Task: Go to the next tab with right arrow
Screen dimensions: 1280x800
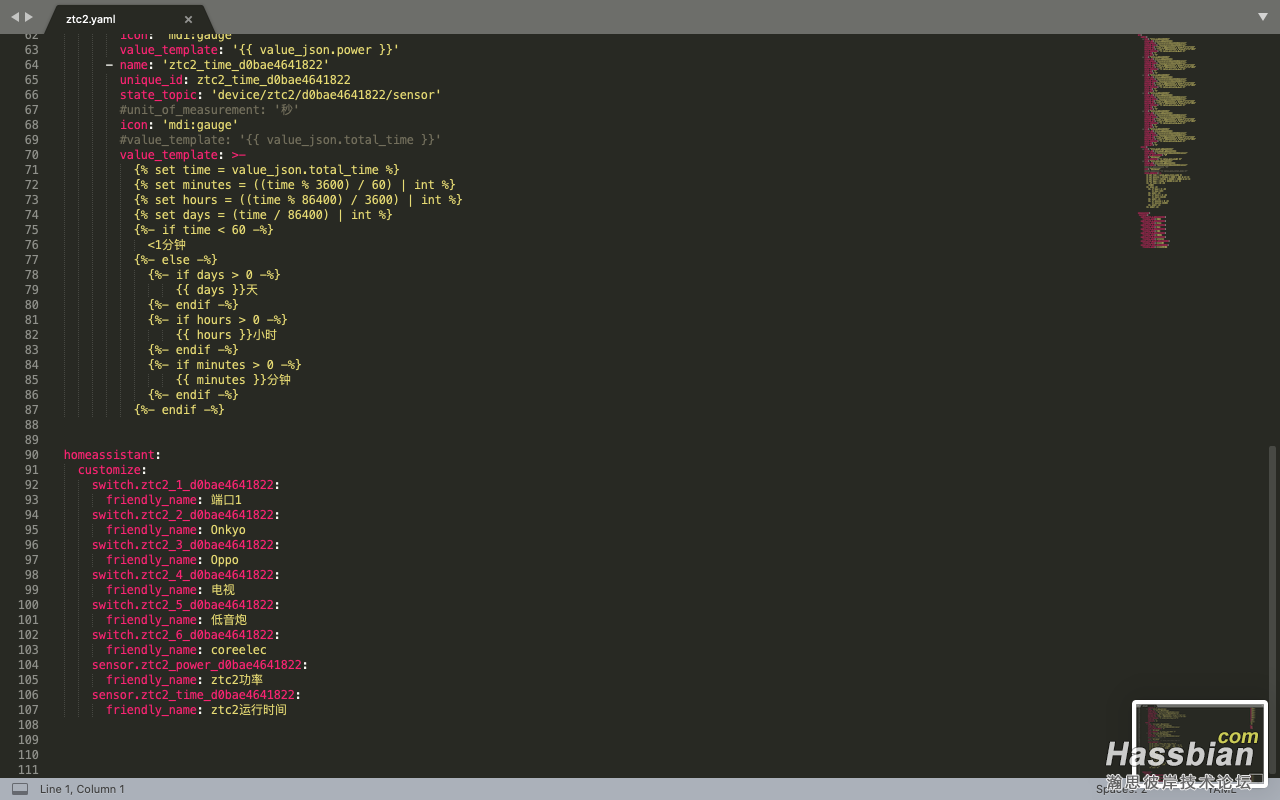Action: (x=29, y=17)
